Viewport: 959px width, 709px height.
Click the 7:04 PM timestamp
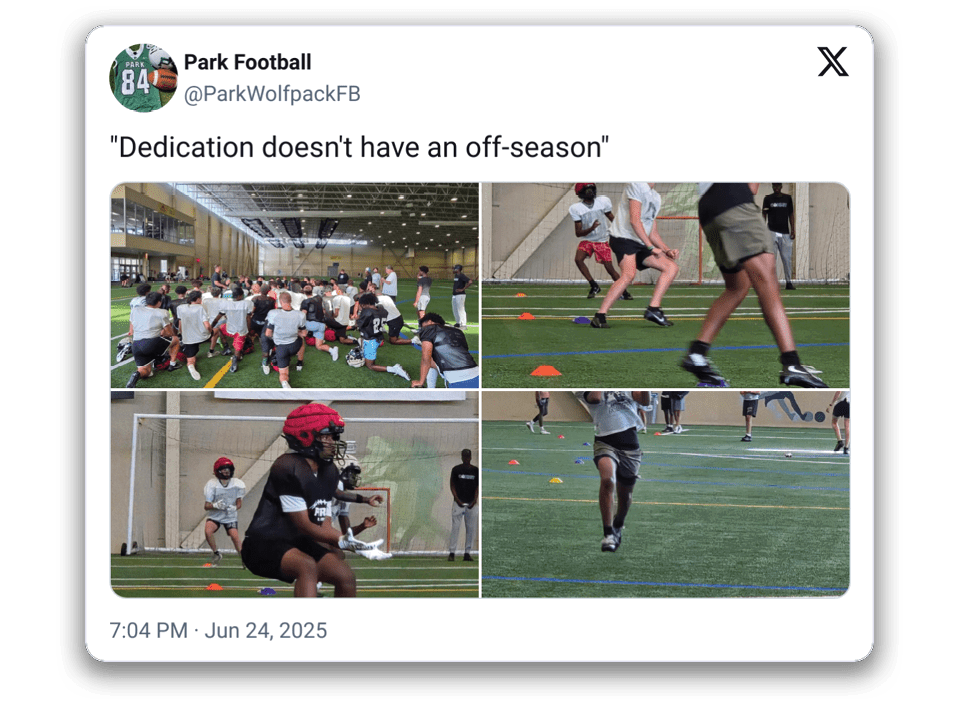(149, 630)
